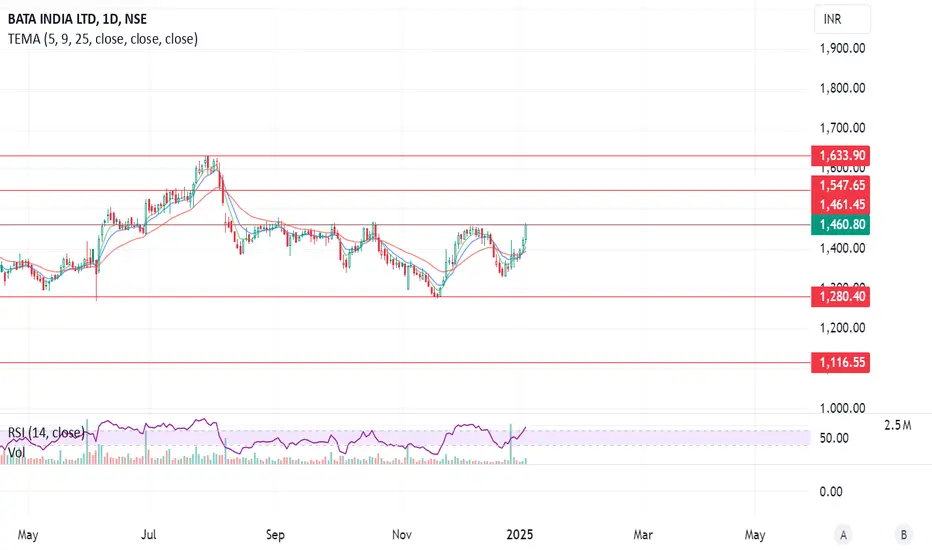
Task: Click the 1,200.00 price axis value
Action: pyautogui.click(x=842, y=328)
